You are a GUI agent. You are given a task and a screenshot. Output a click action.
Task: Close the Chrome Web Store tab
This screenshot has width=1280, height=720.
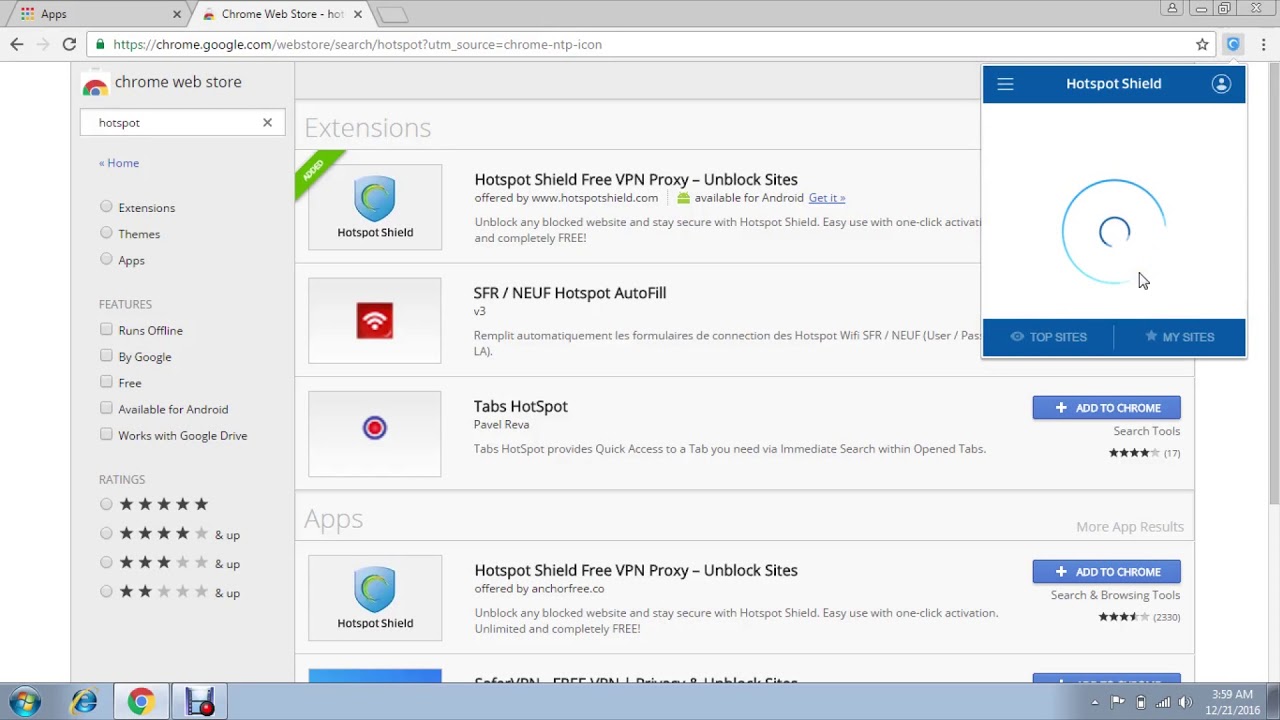click(357, 14)
